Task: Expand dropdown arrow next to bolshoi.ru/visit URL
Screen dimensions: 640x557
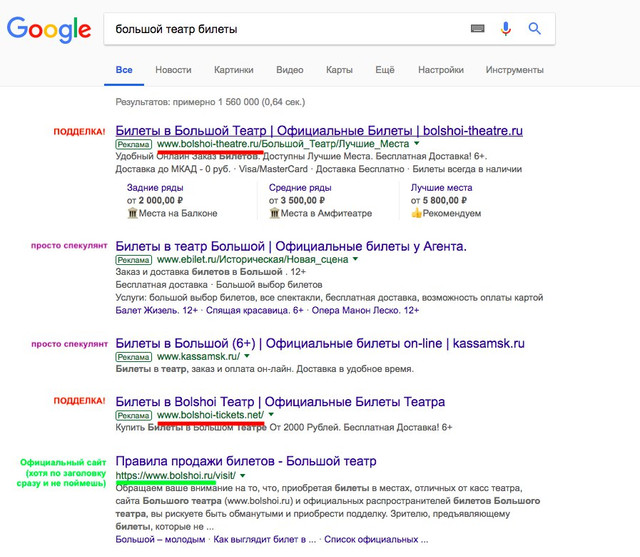Action: (x=243, y=475)
